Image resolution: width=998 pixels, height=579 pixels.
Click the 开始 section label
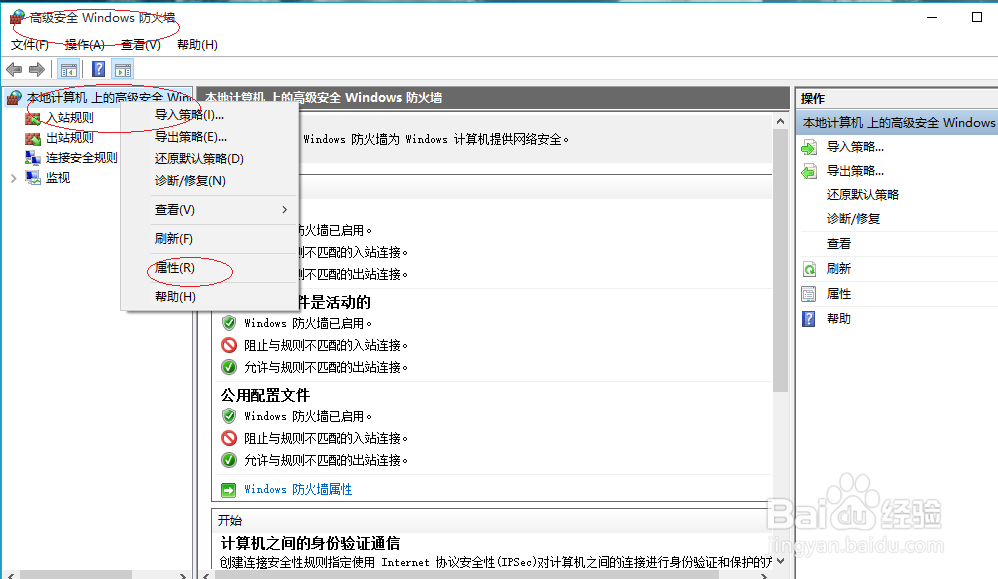[230, 520]
